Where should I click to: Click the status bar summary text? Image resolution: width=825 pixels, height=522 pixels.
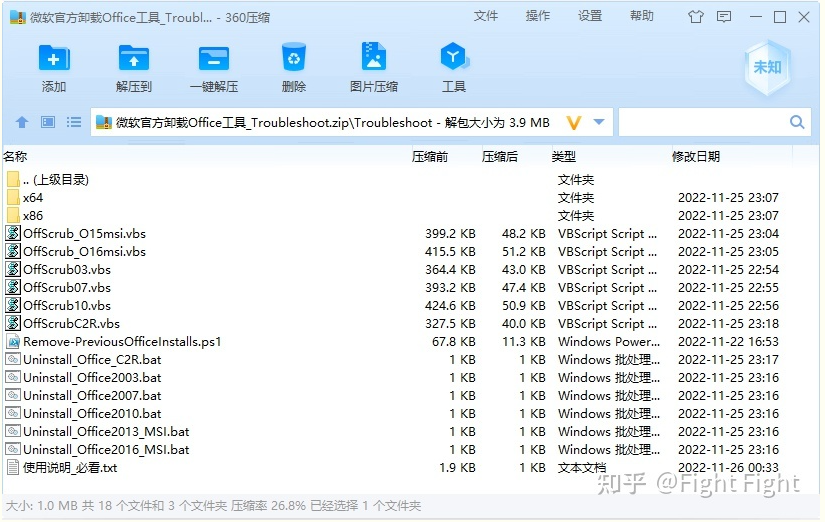point(213,506)
